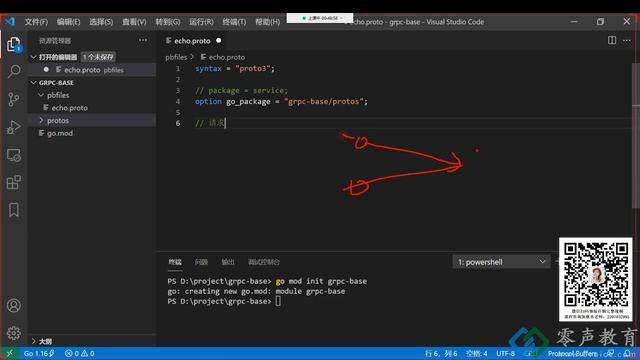Open the 帮助(H) menu
The image size is (640, 360).
[x=268, y=22]
